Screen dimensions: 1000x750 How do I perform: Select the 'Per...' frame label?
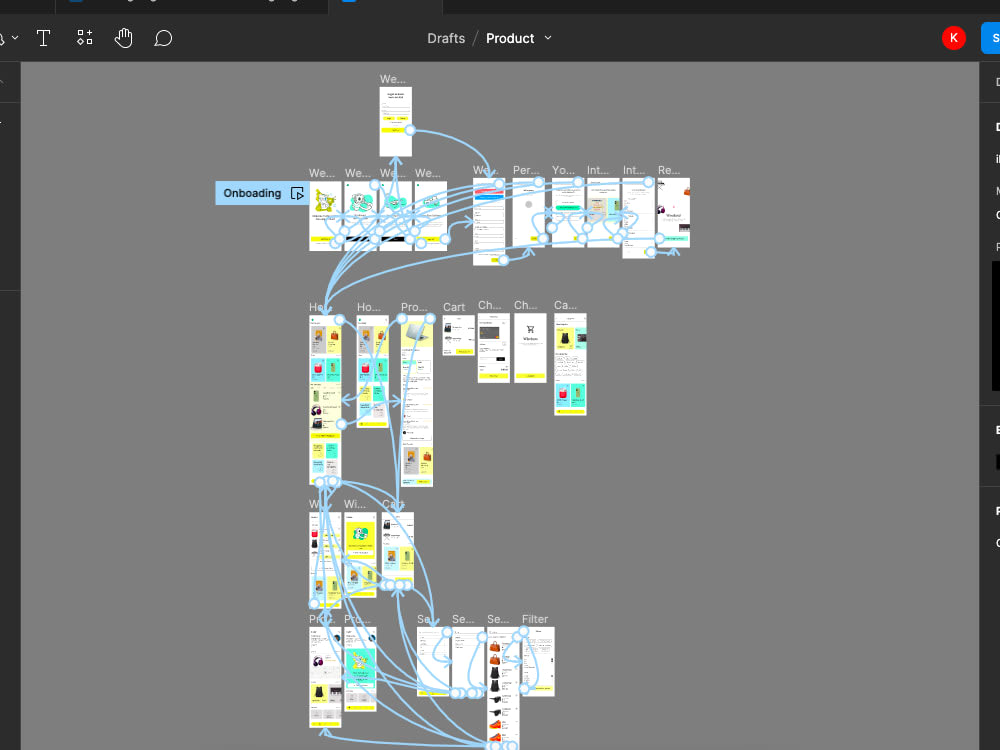526,170
